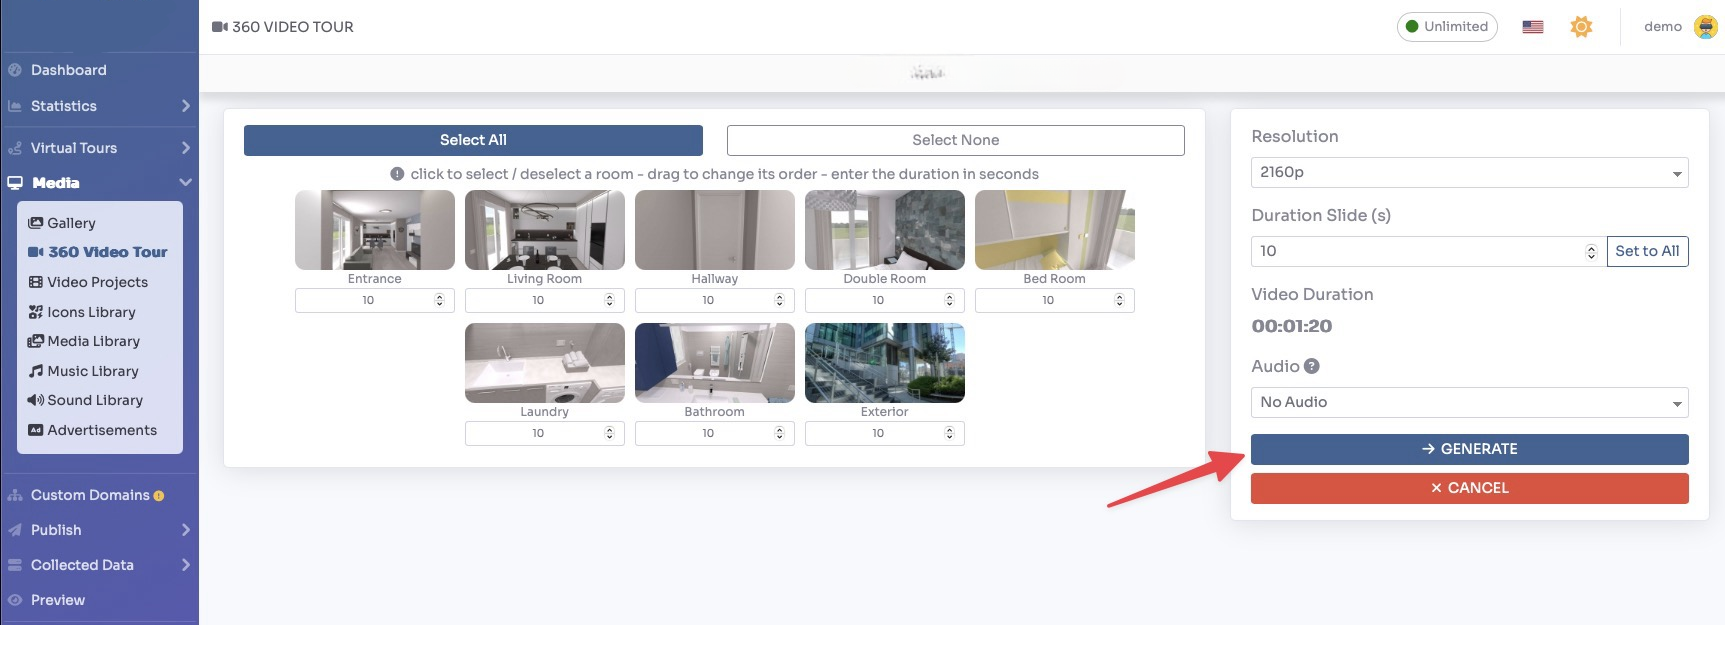The height and width of the screenshot is (672, 1725).
Task: Open the demo user avatar
Action: 1705,27
